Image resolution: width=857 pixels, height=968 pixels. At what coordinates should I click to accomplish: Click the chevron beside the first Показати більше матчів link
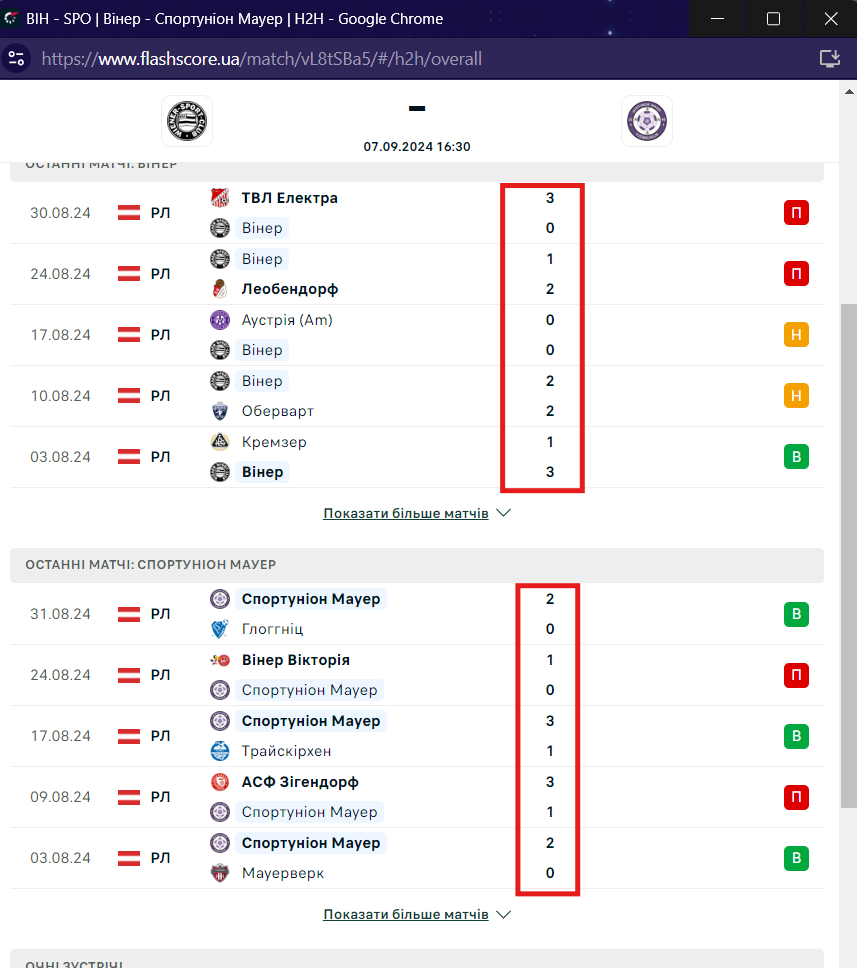tap(504, 513)
